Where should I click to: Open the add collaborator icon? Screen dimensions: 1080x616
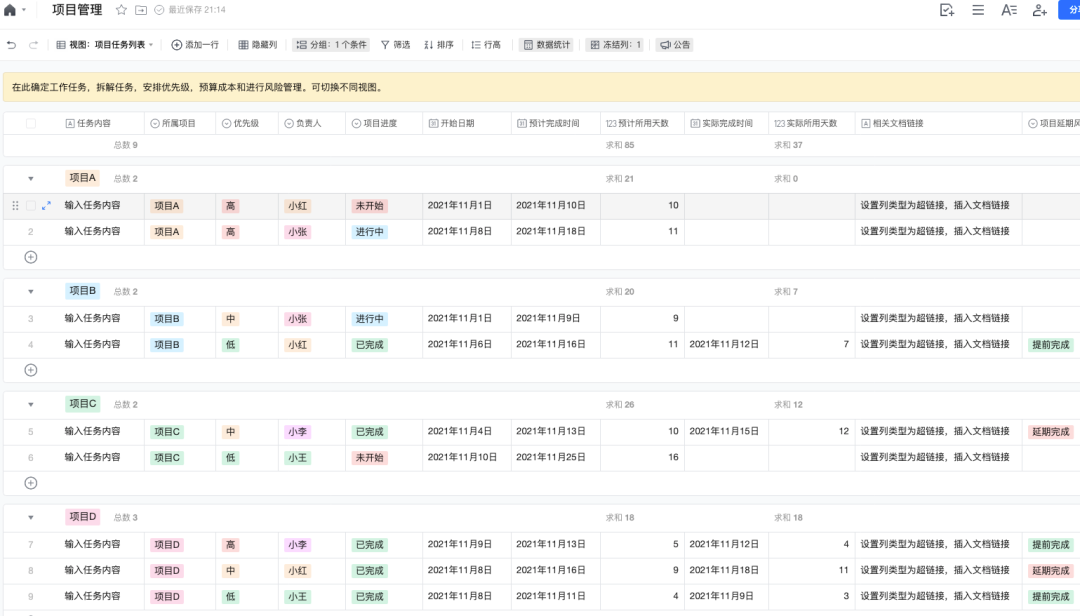click(1040, 10)
